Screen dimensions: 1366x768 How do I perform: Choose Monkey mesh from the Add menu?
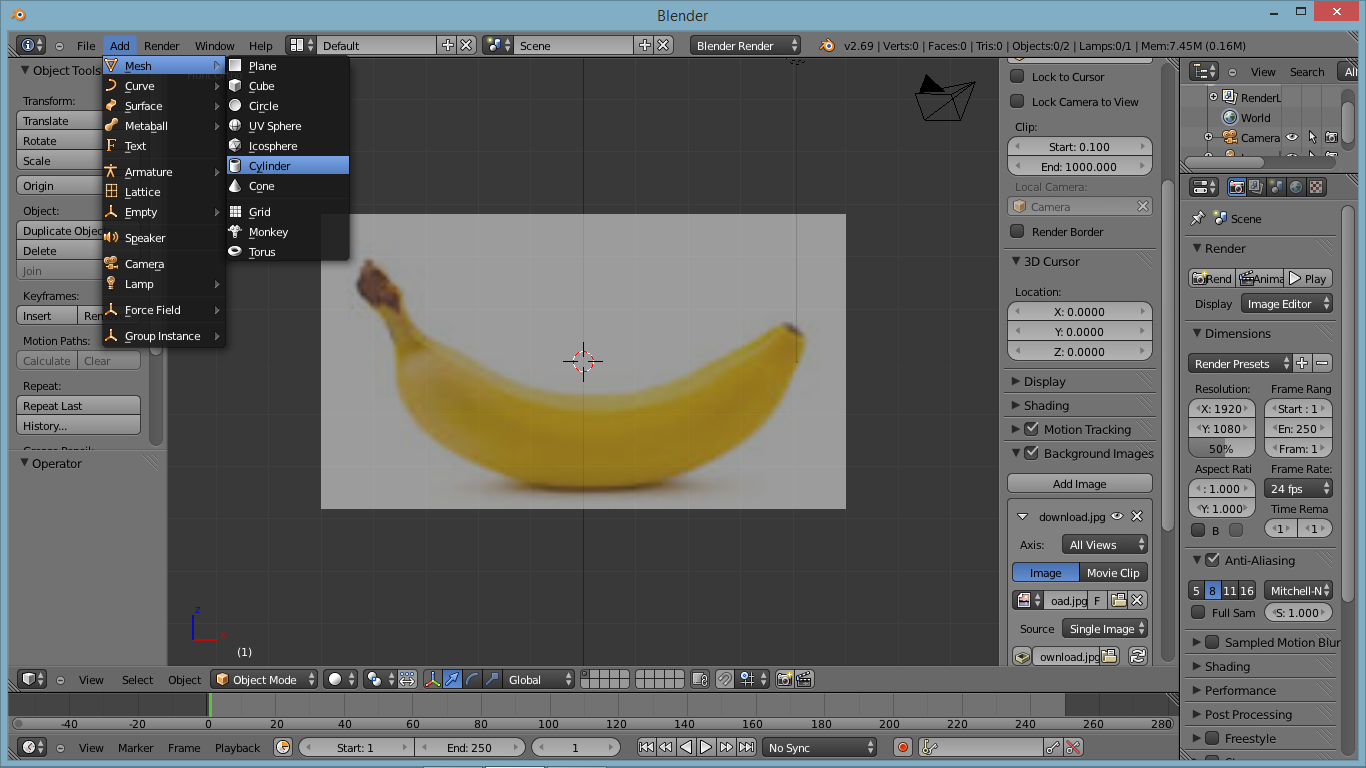(x=268, y=232)
